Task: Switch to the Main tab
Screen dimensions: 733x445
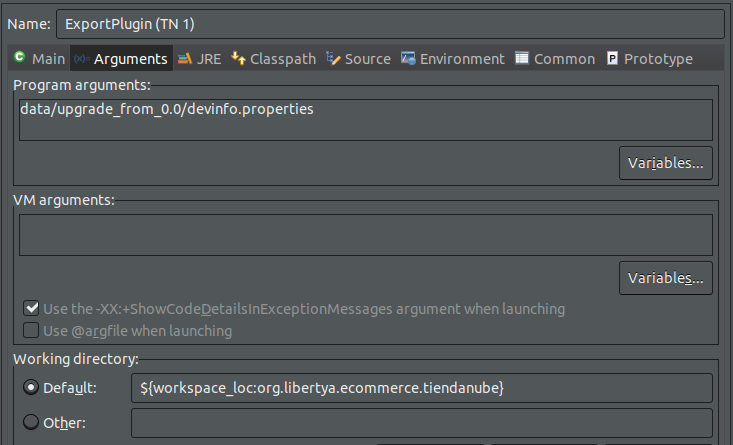Action: (x=39, y=58)
